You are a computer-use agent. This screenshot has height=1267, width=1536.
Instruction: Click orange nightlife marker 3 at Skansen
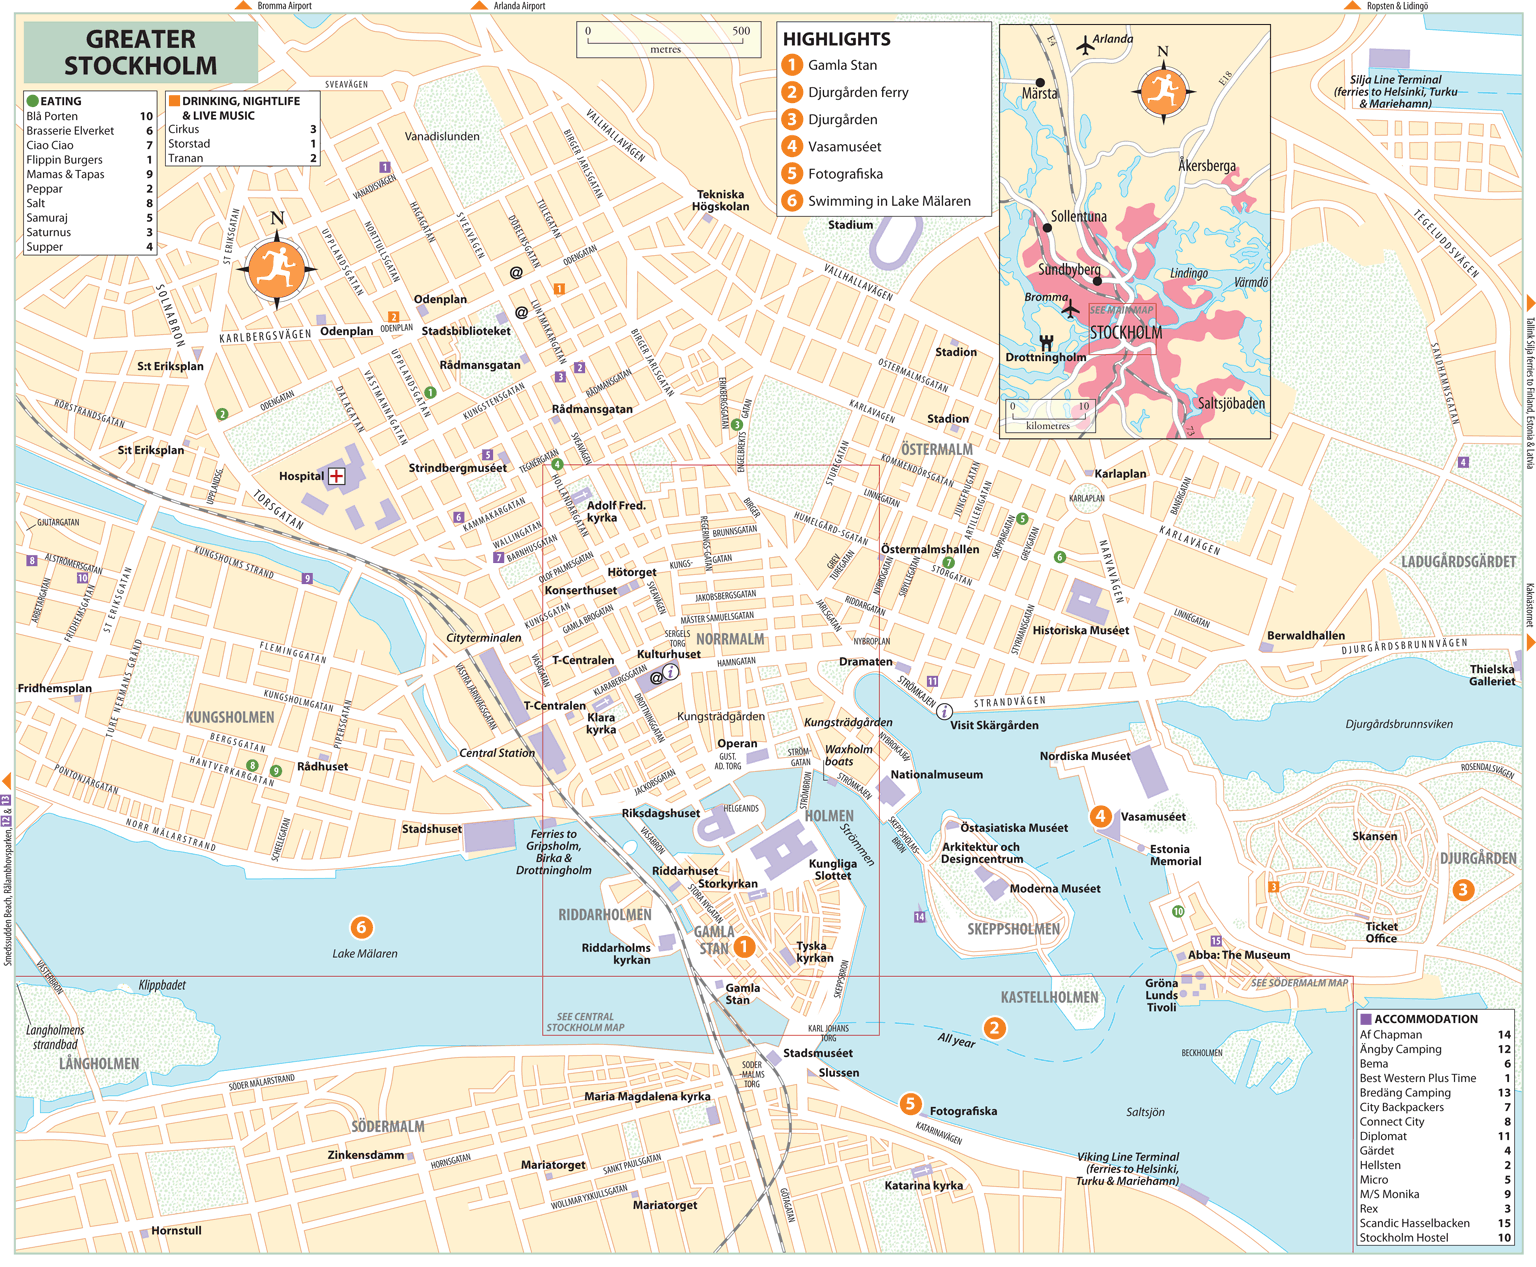(1273, 887)
